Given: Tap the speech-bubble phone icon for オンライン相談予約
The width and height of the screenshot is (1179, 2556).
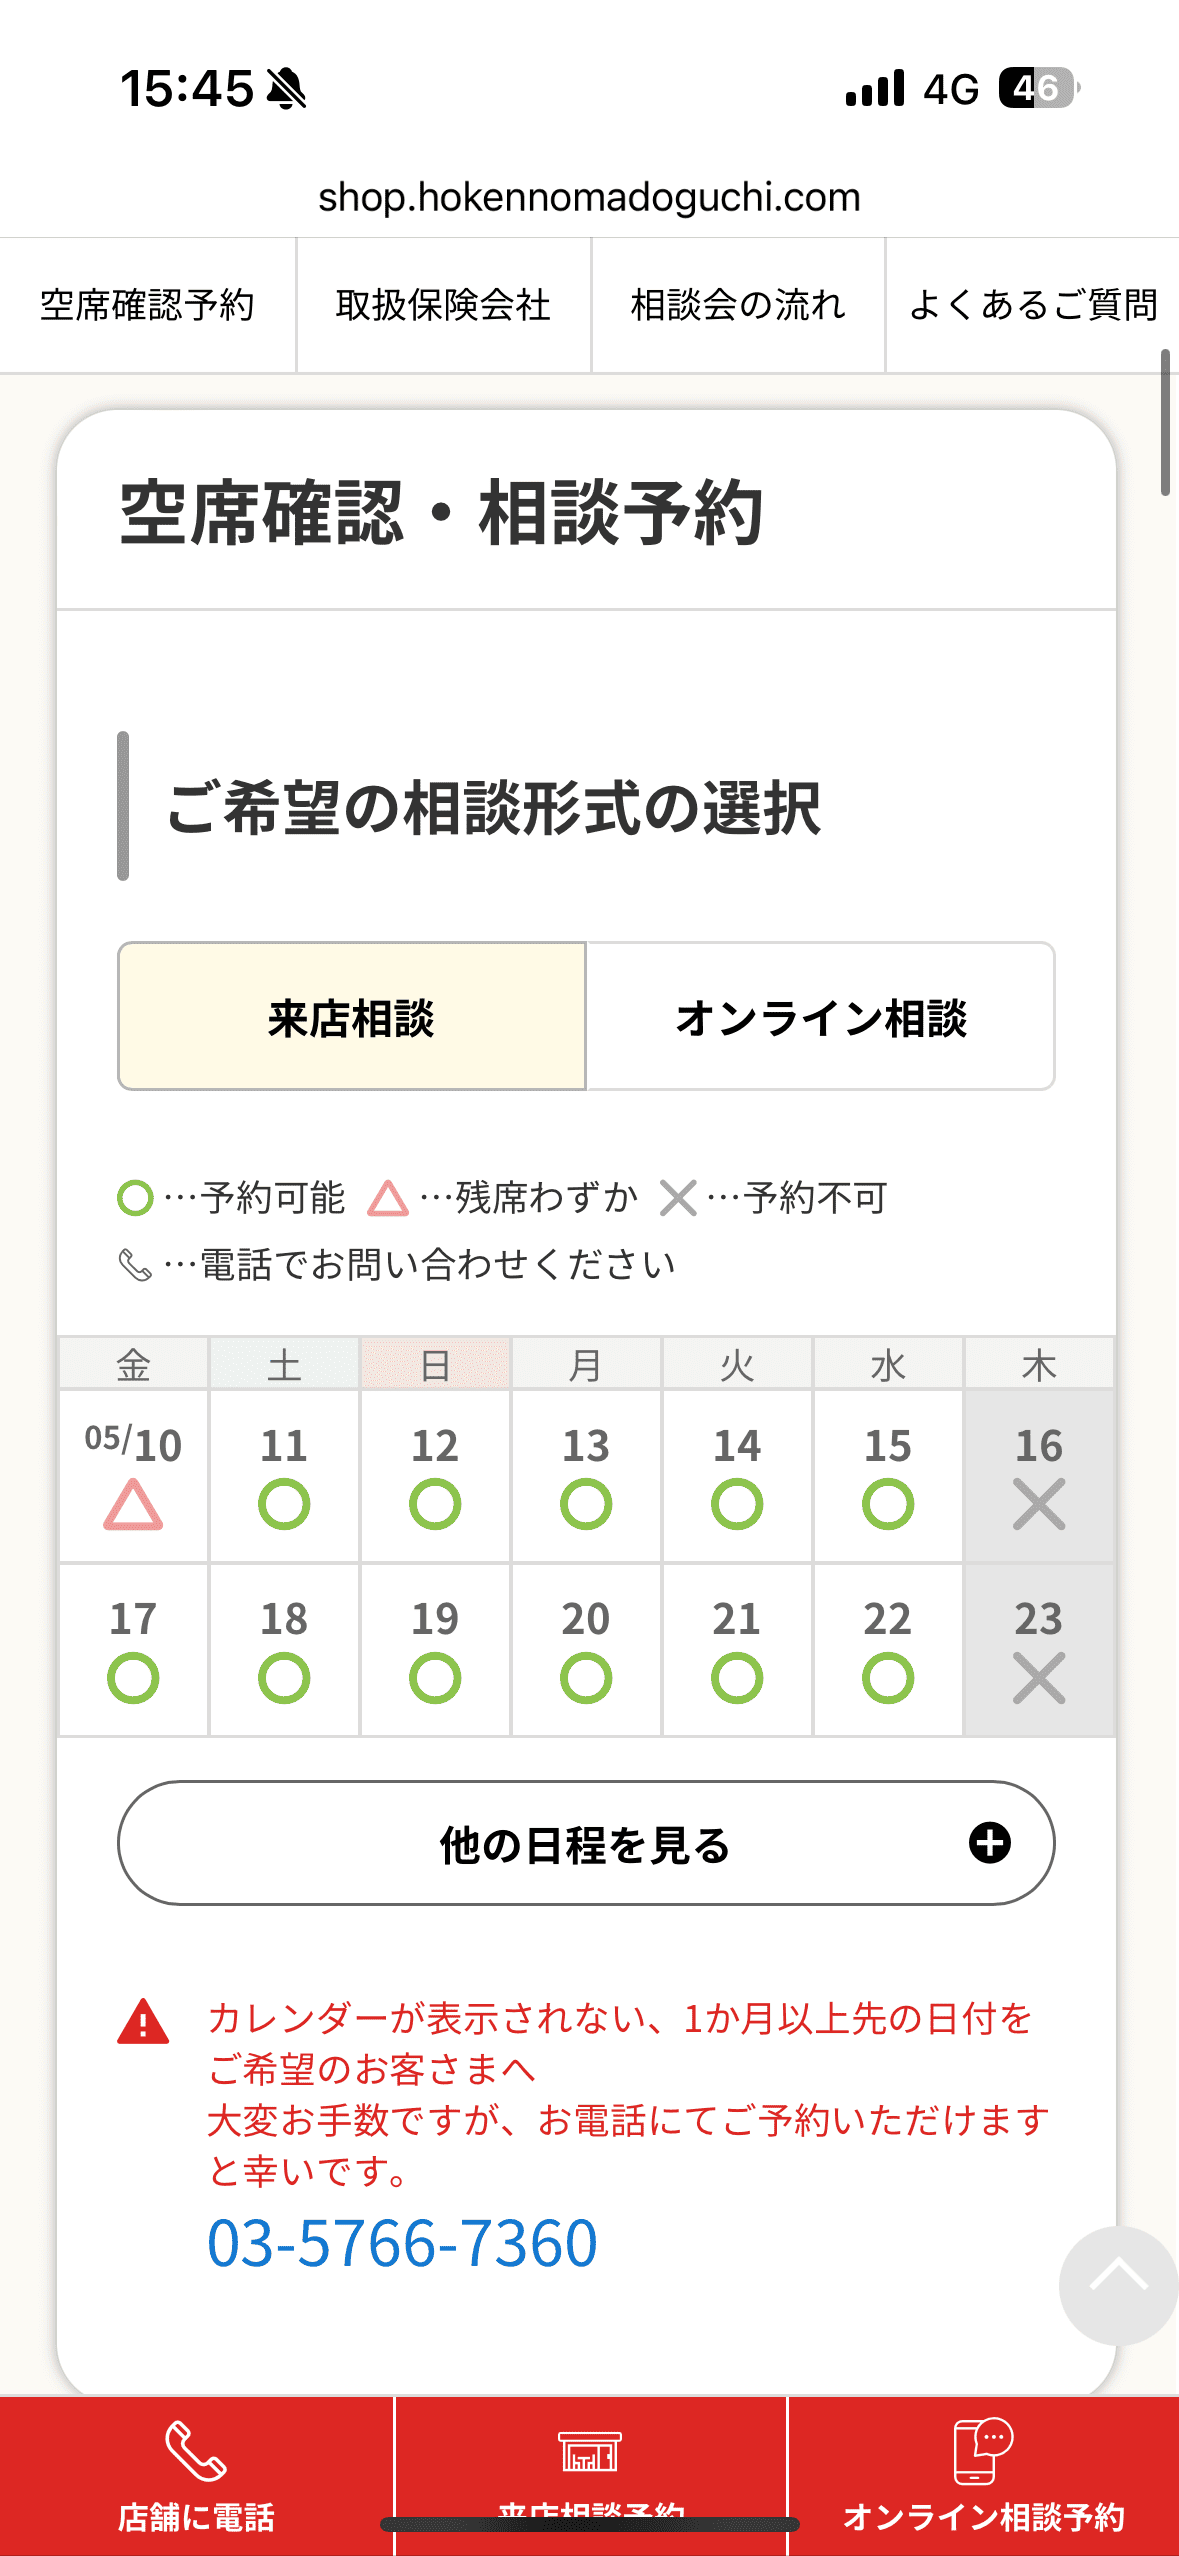Looking at the screenshot, I should click(983, 2451).
